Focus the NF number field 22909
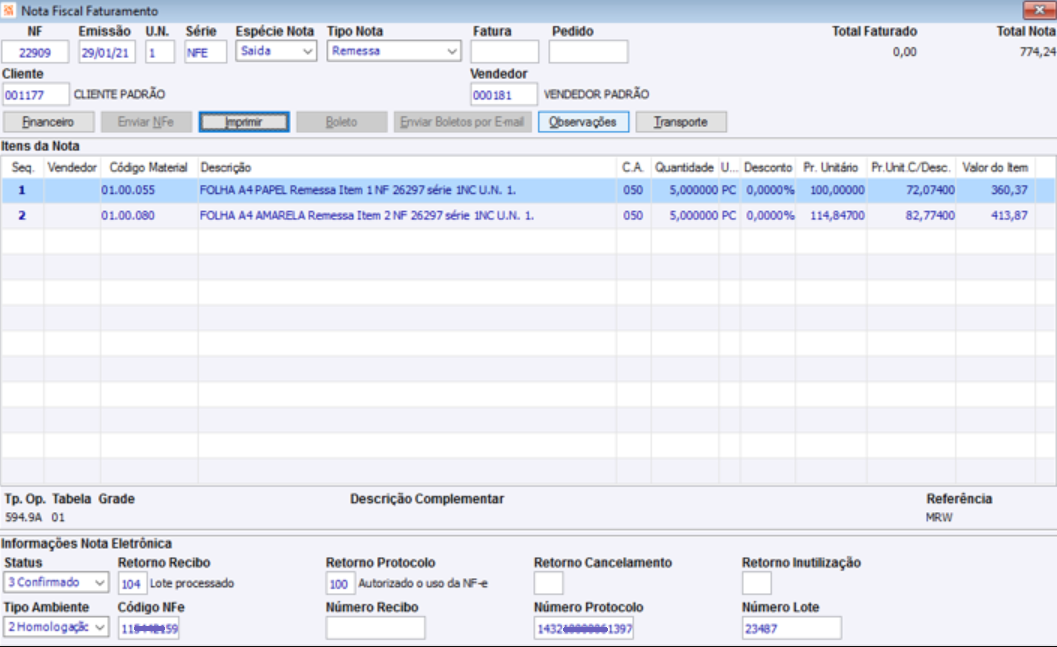This screenshot has width=1057, height=647. coord(35,53)
